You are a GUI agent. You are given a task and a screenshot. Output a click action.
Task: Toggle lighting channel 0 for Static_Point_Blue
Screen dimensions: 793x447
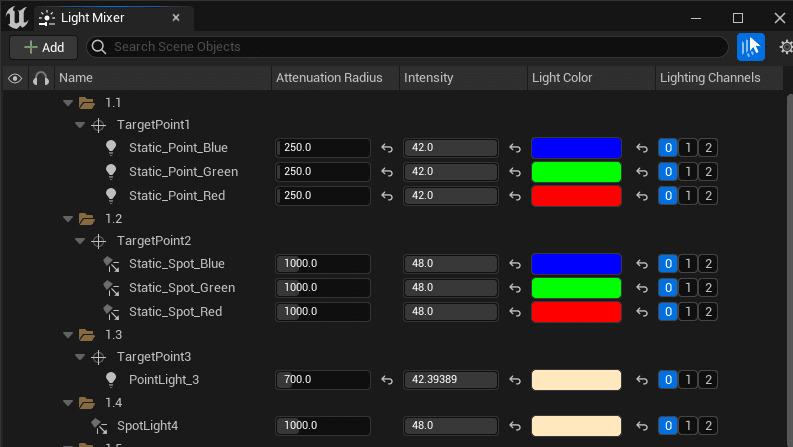[668, 148]
